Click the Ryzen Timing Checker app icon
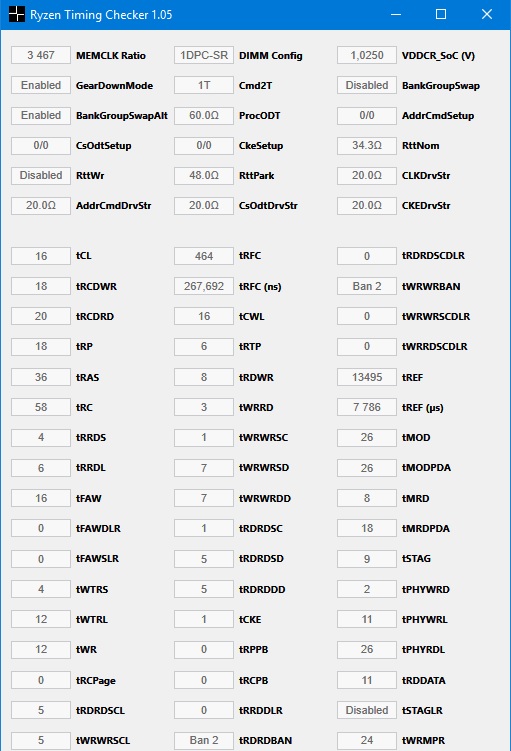Image resolution: width=511 pixels, height=751 pixels. point(16,14)
